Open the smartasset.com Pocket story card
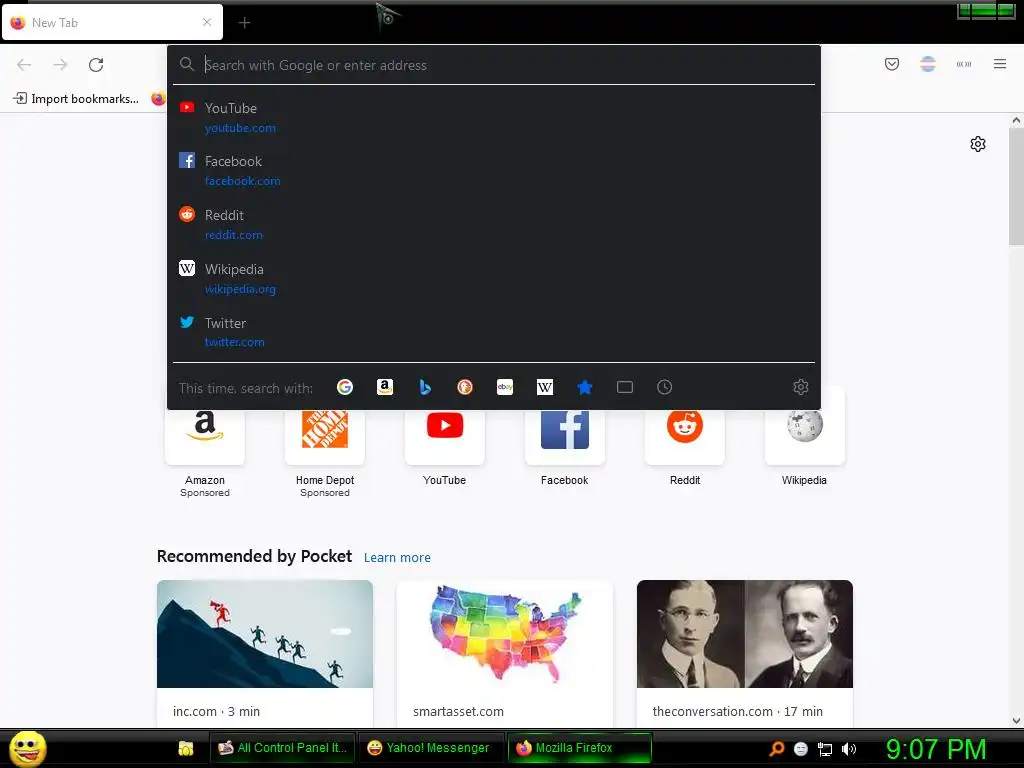 point(504,653)
